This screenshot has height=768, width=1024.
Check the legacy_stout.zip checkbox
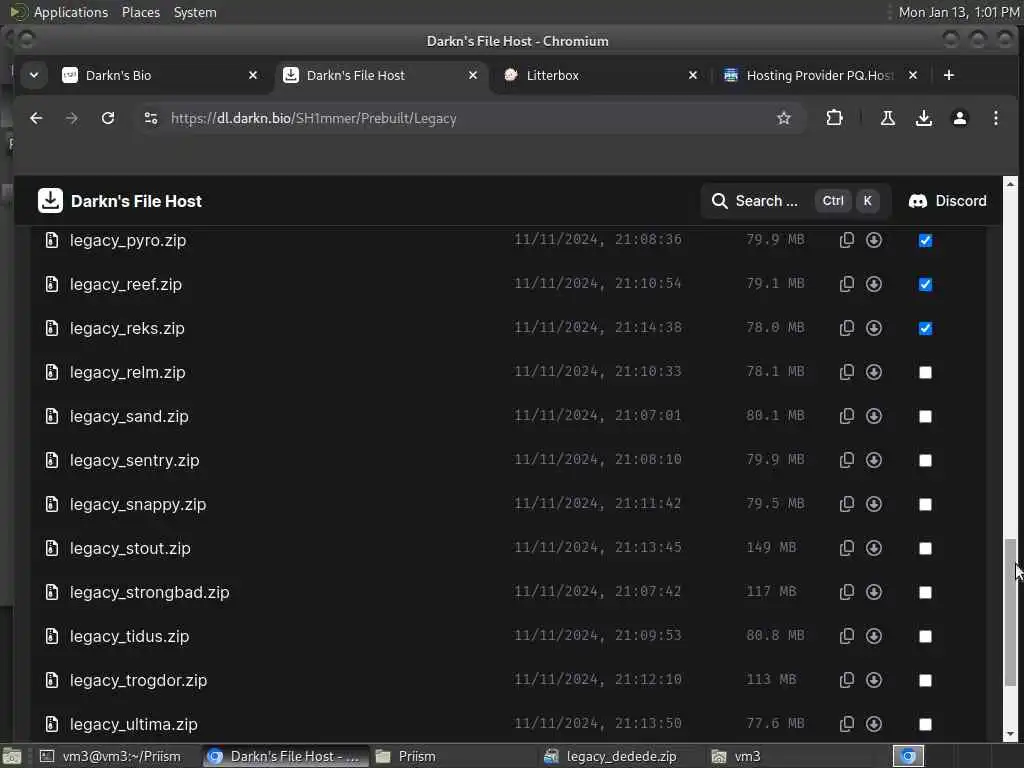click(925, 548)
